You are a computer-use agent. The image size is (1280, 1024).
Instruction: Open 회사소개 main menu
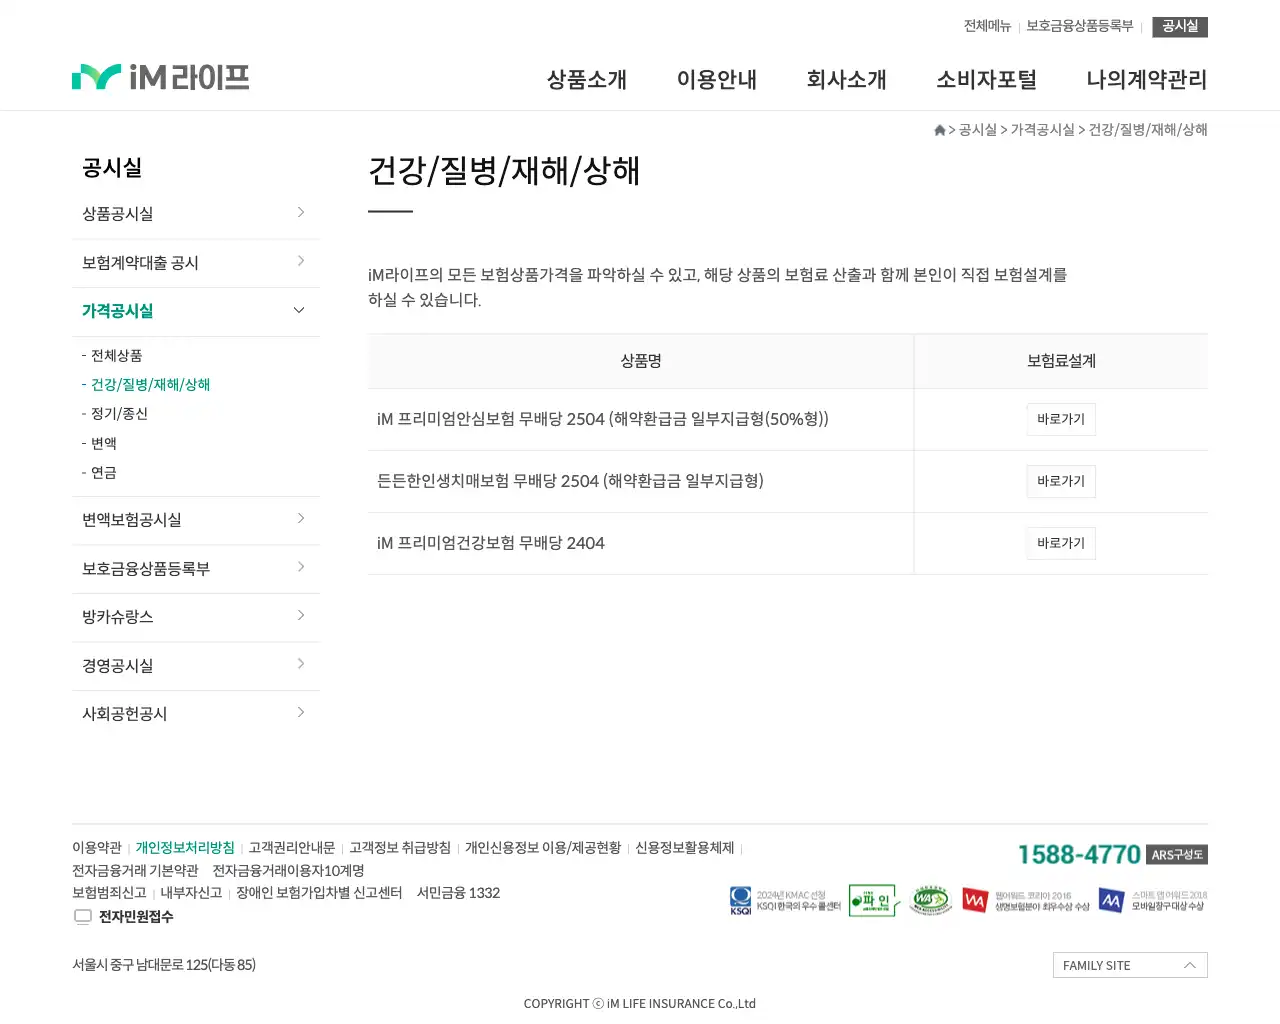(847, 80)
